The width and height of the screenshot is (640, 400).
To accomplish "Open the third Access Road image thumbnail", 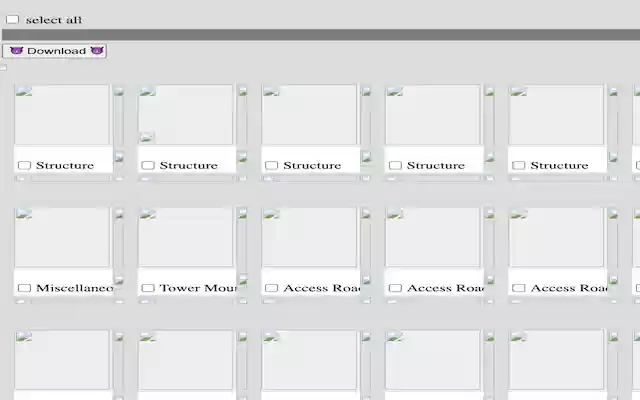I will [556, 237].
